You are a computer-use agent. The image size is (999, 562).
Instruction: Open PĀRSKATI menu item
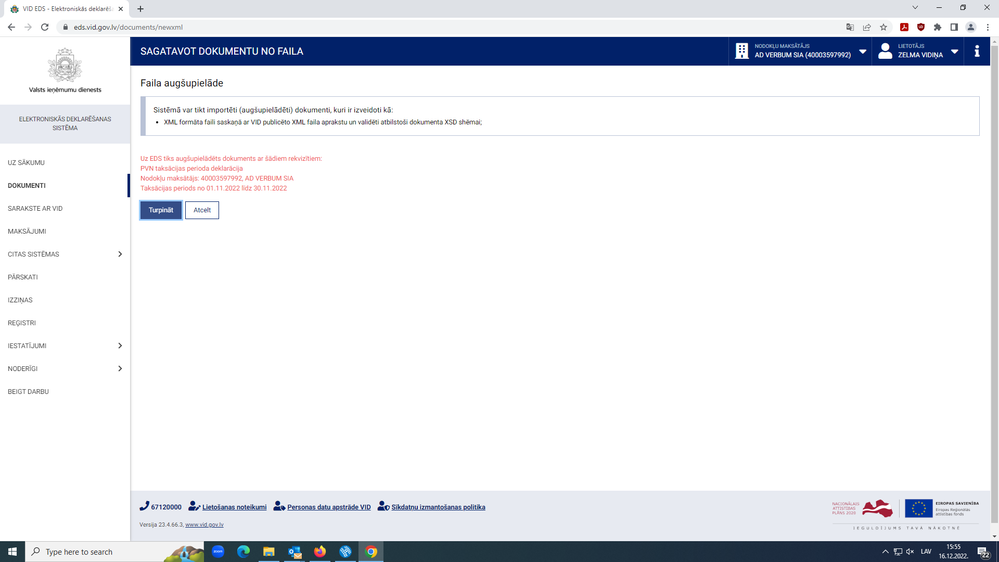click(23, 277)
